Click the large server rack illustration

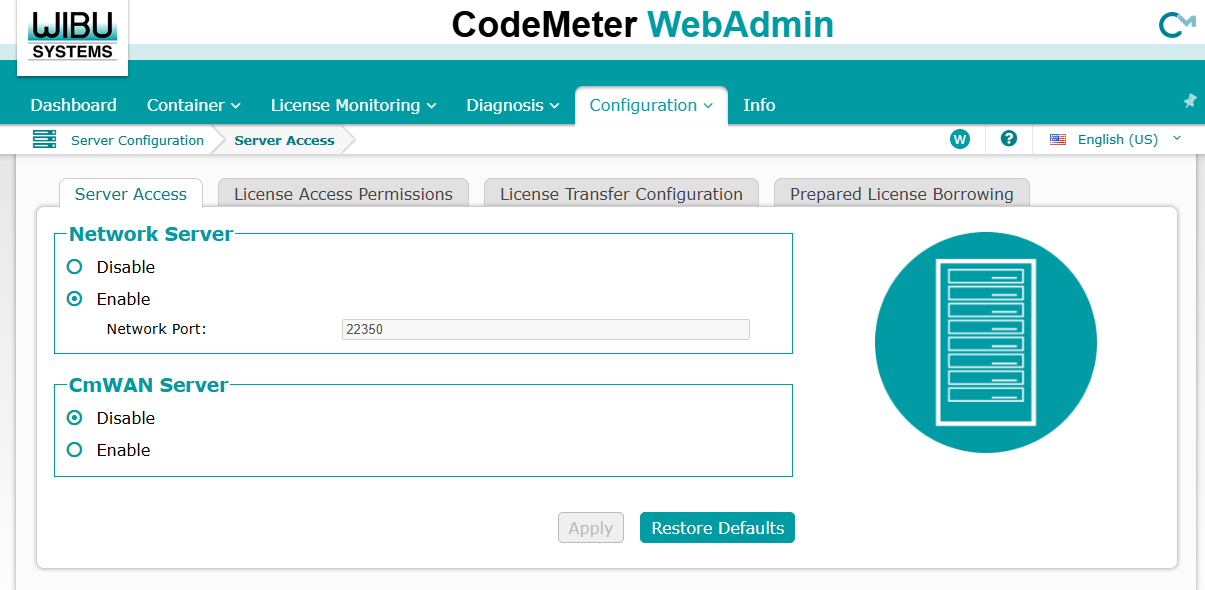pyautogui.click(x=986, y=343)
